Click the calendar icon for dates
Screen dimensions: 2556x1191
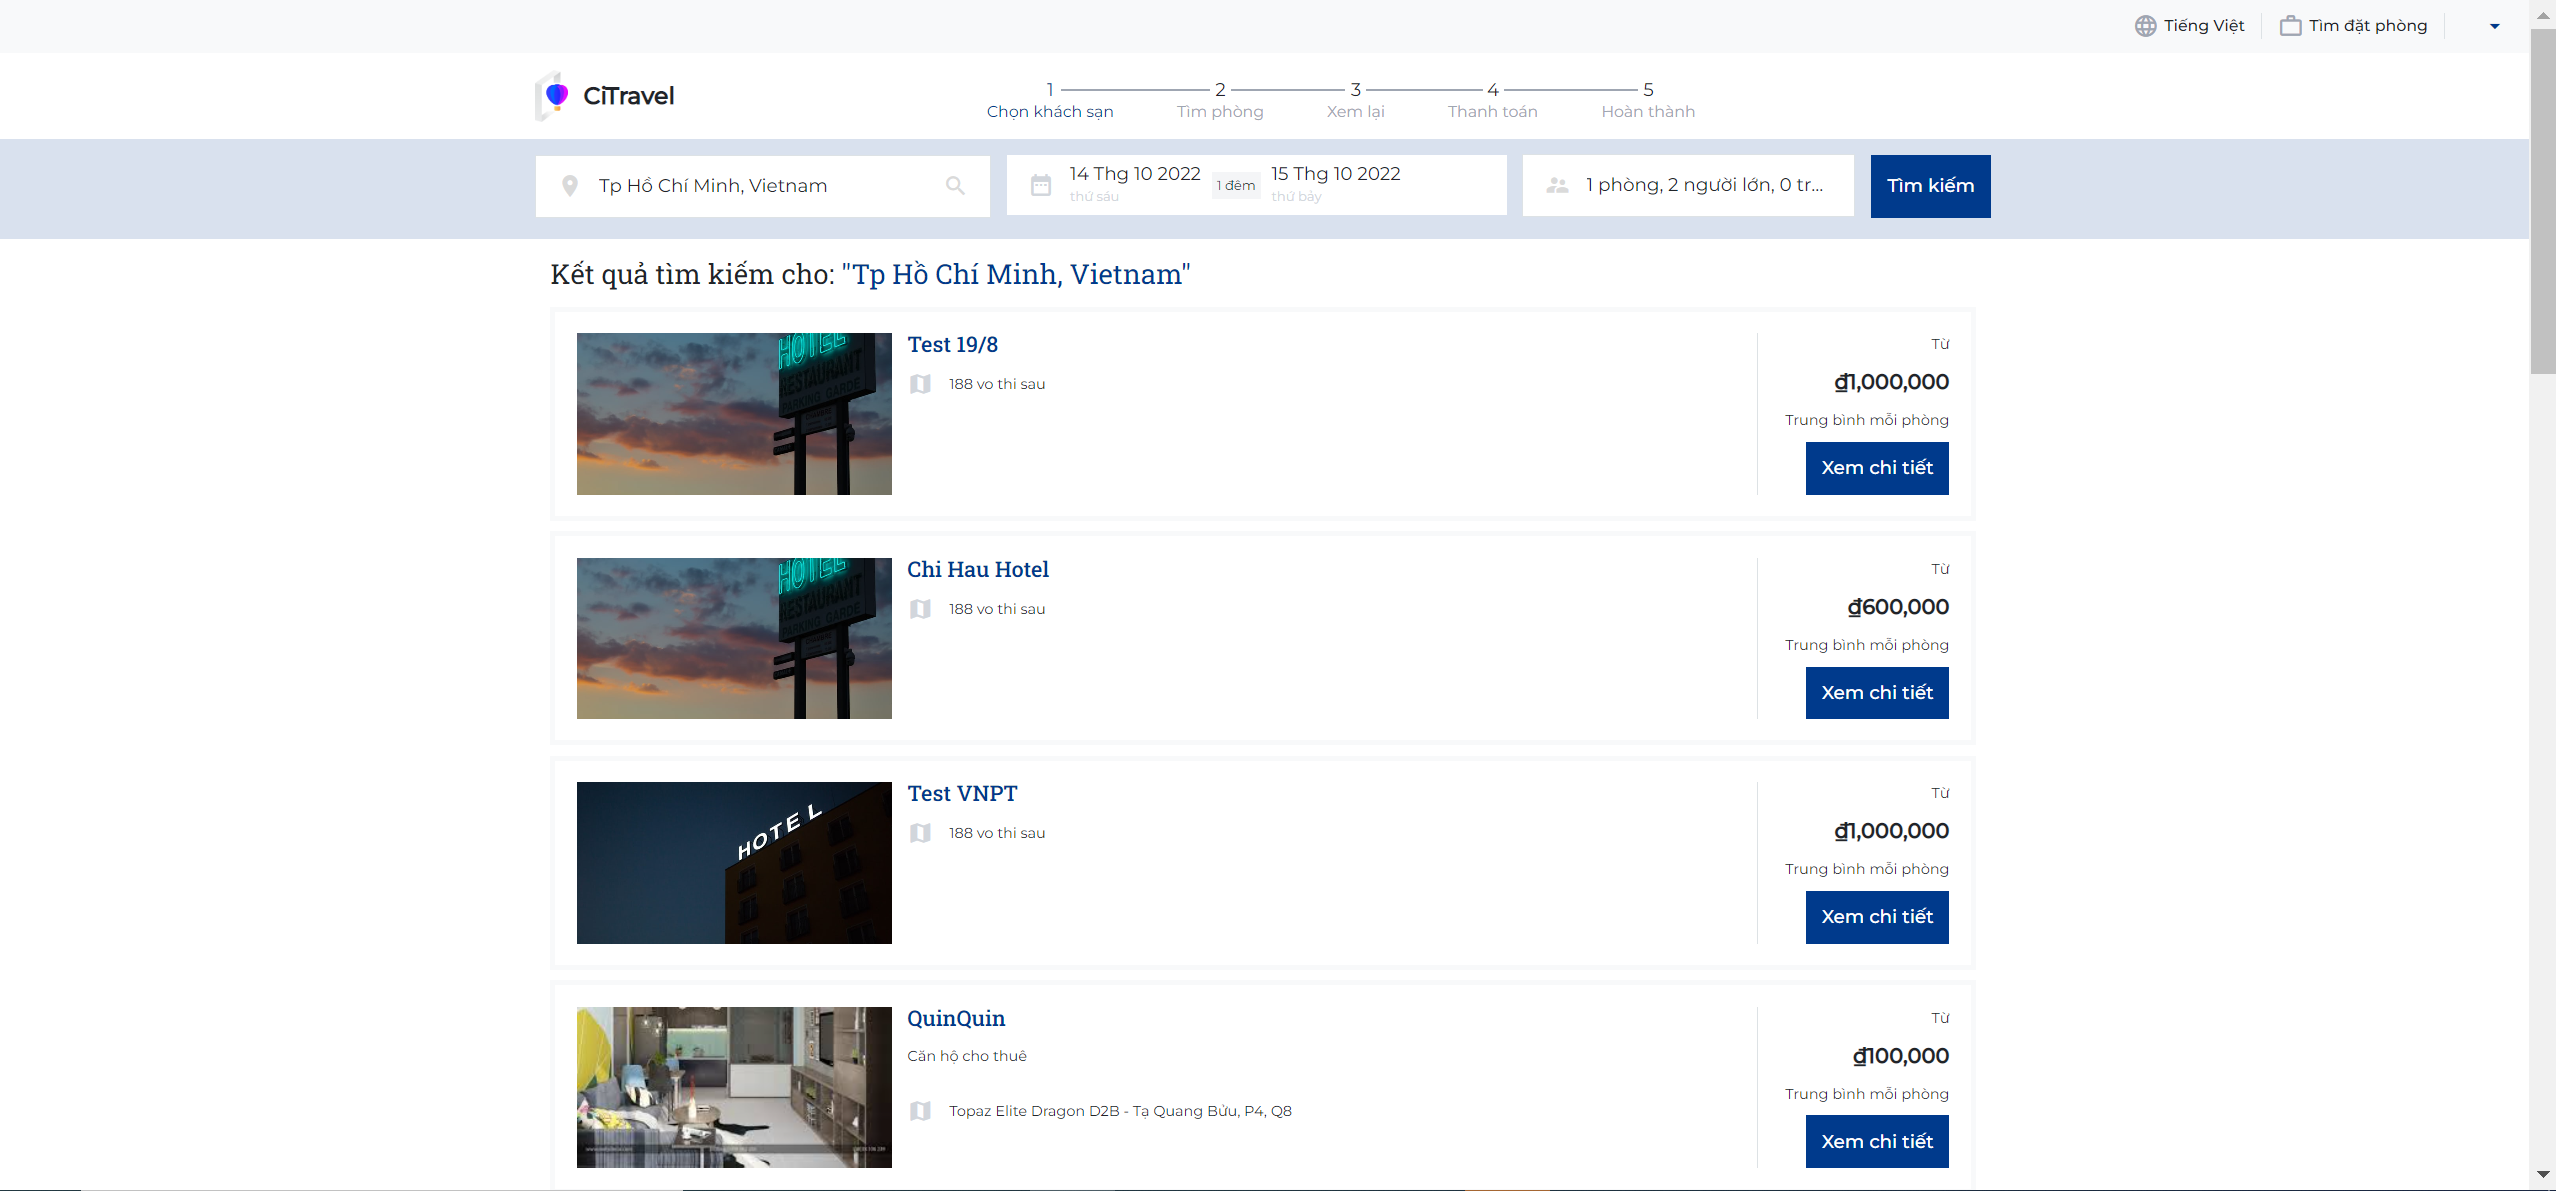click(x=1041, y=186)
